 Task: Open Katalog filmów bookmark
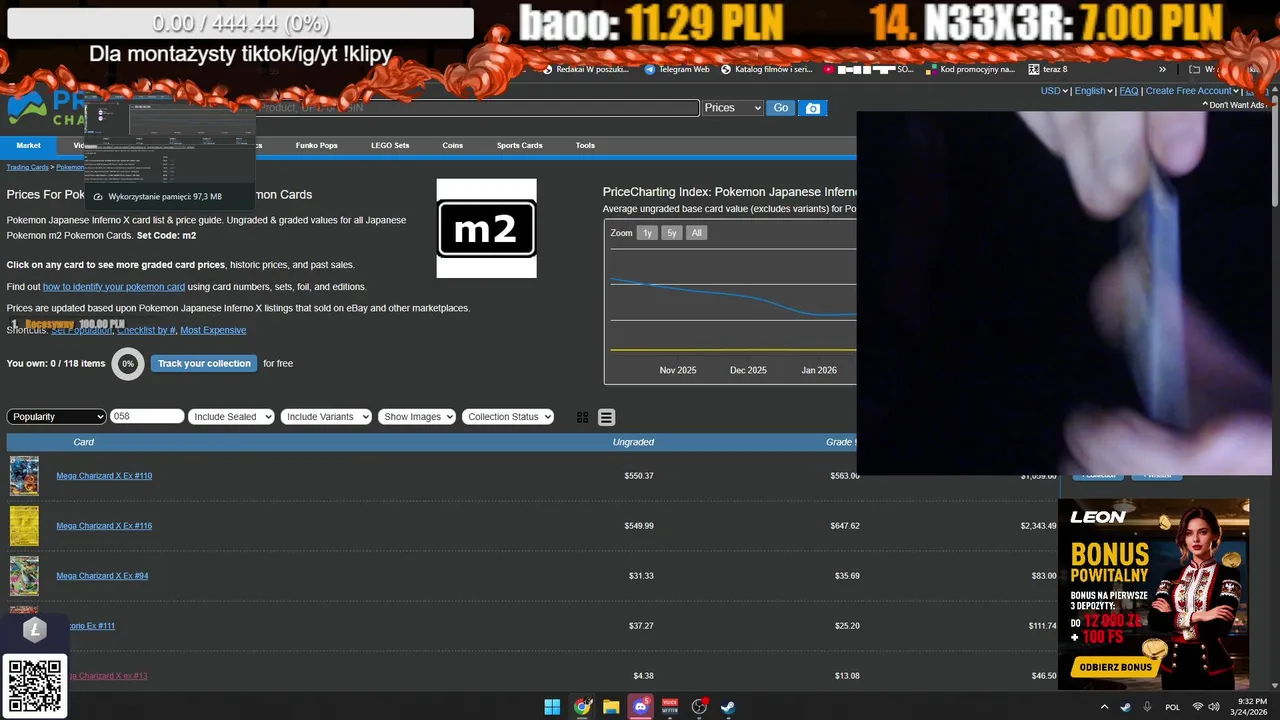(x=767, y=69)
